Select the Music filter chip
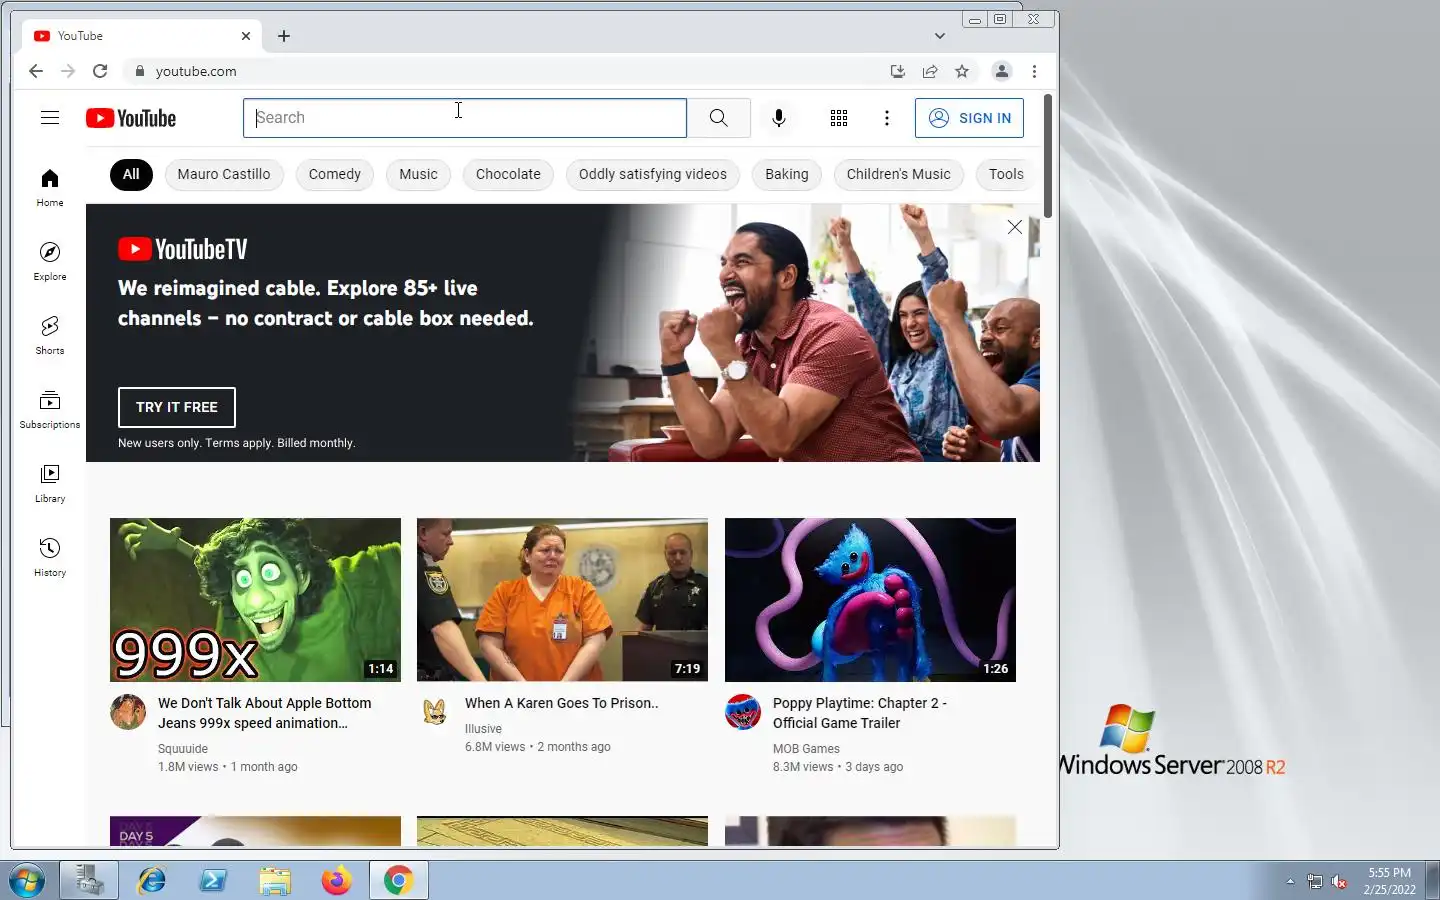 418,174
